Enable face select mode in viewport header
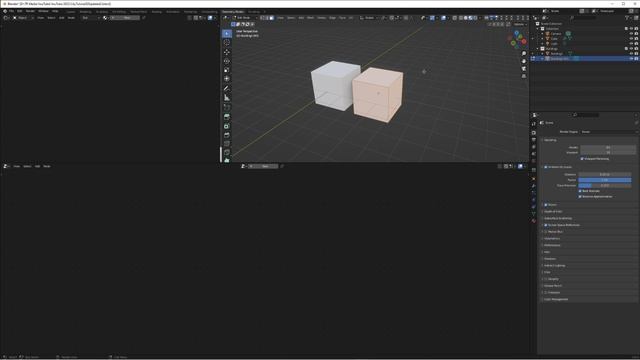Viewport: 640px width, 360px height. point(272,18)
